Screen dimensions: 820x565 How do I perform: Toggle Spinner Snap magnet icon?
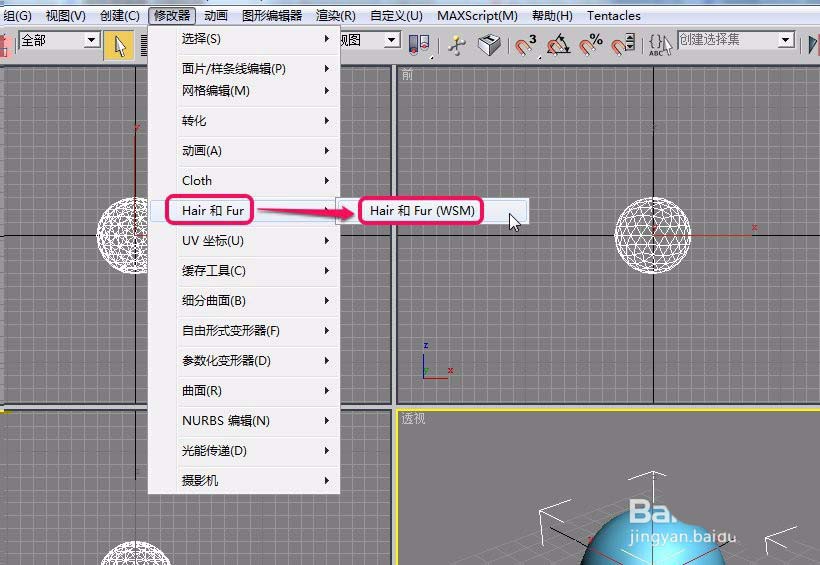(x=623, y=46)
